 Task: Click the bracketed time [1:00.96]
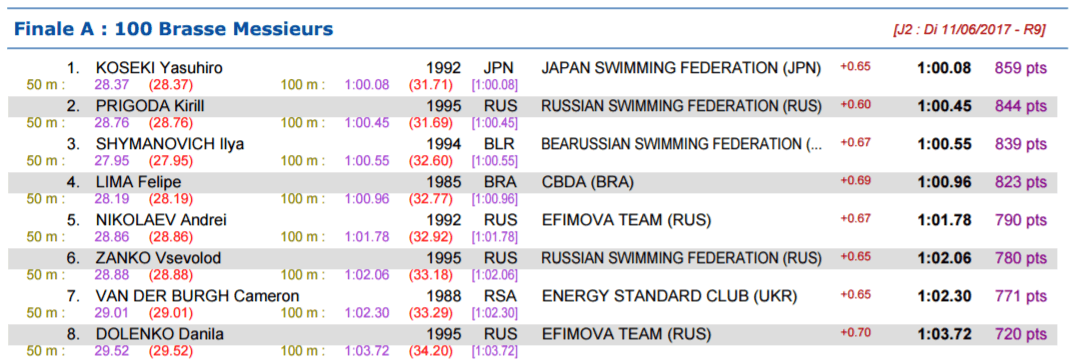coord(495,199)
